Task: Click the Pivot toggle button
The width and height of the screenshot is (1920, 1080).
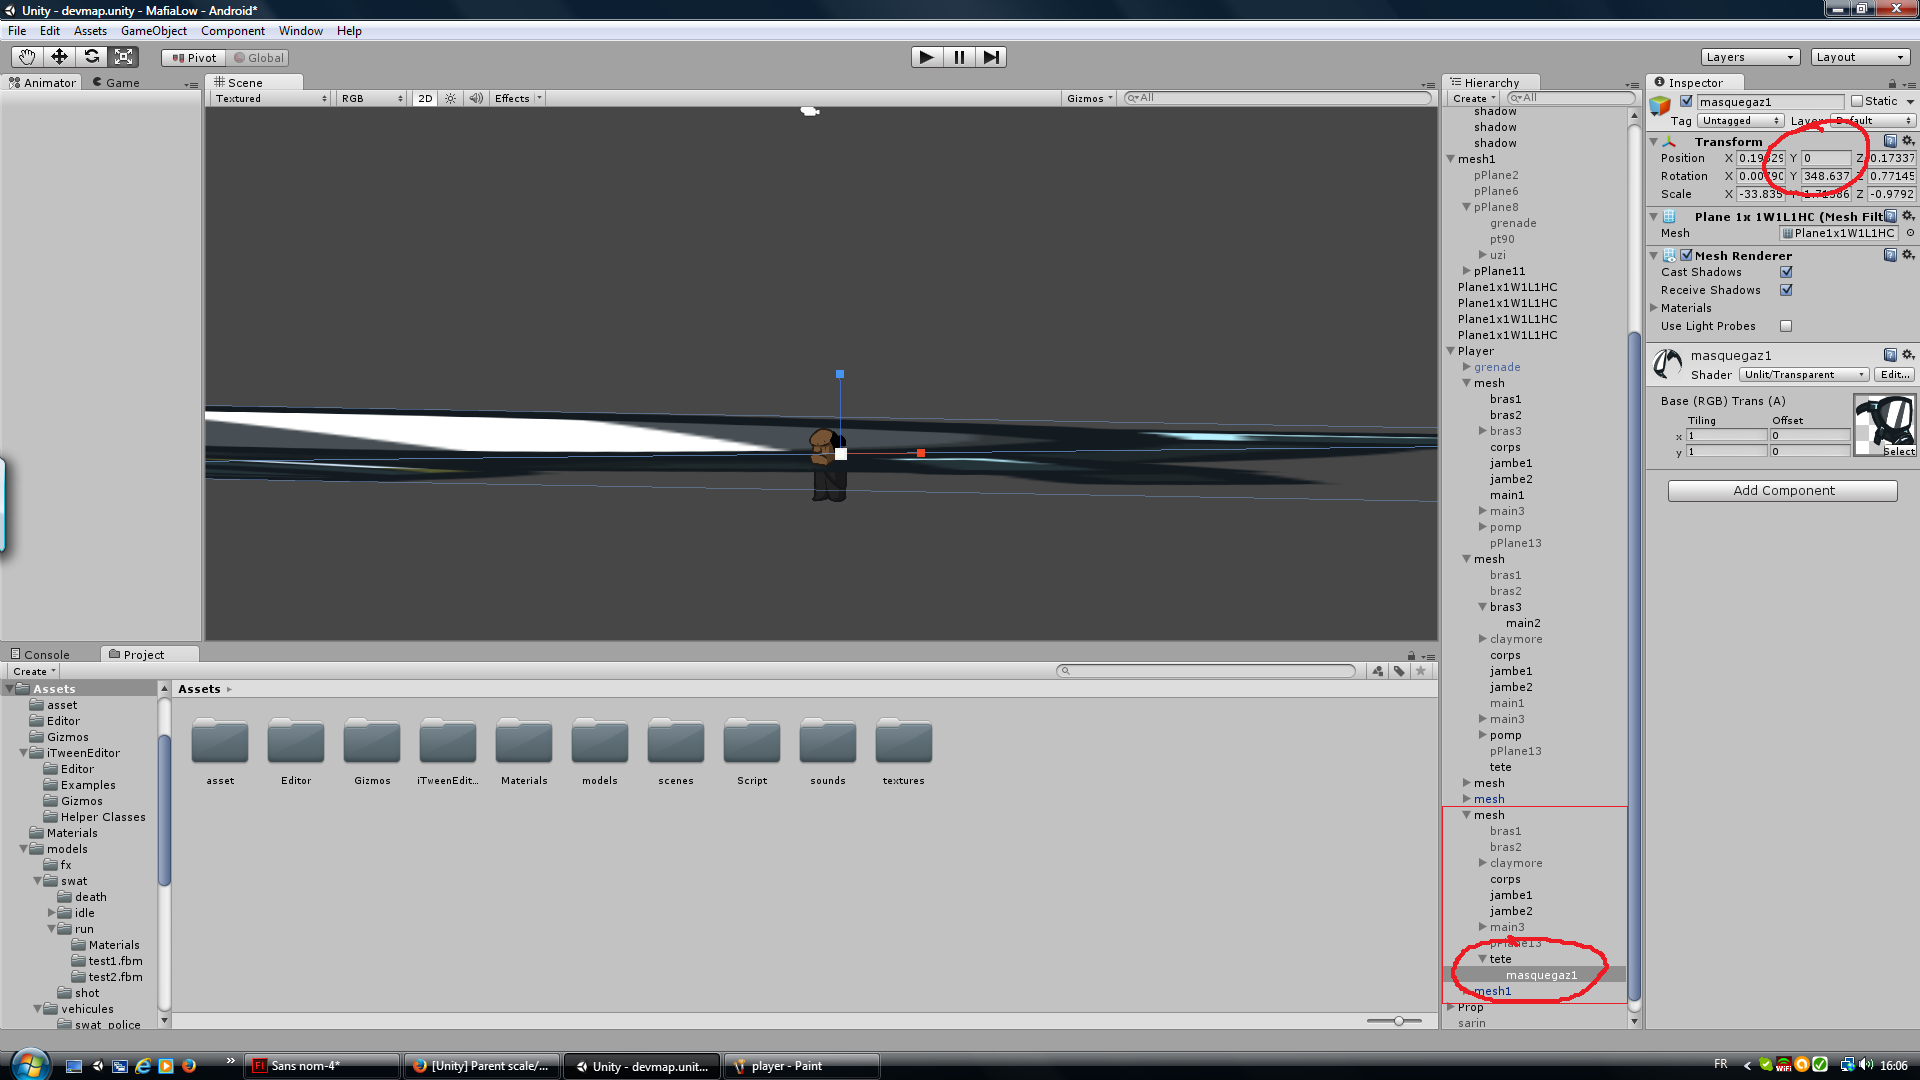Action: coord(194,58)
